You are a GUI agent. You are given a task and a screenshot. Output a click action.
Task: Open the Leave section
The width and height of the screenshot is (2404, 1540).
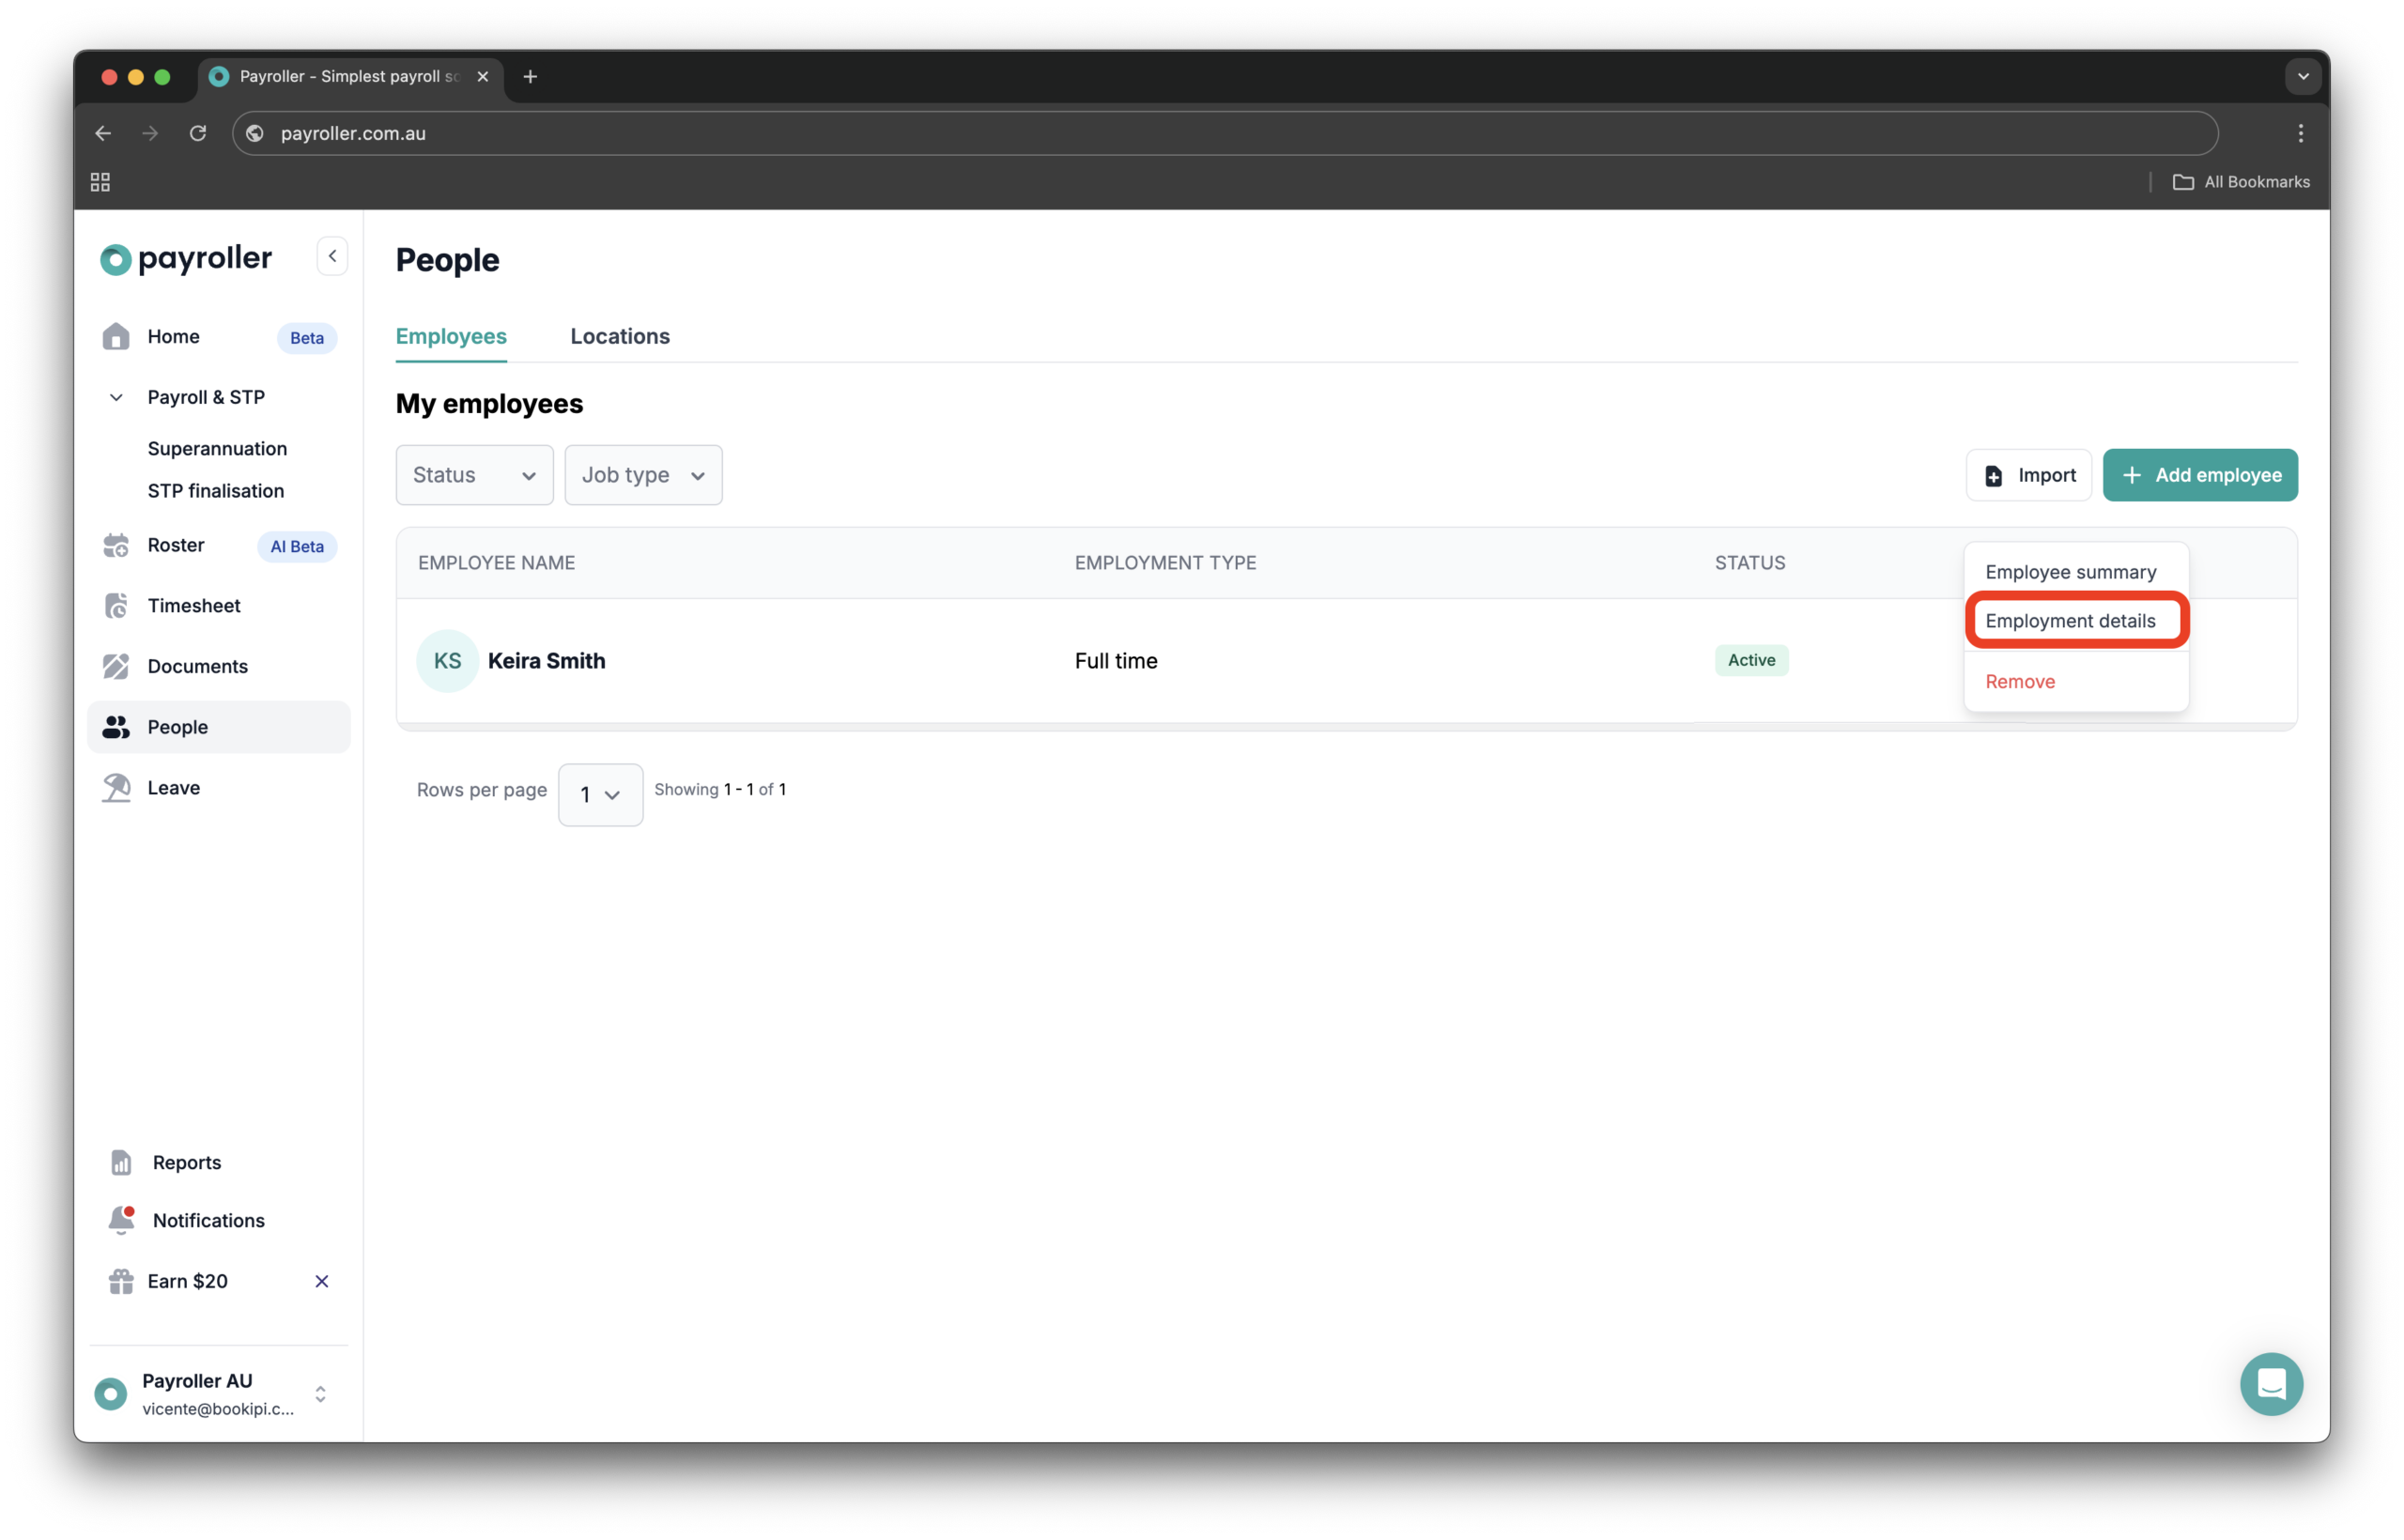pyautogui.click(x=172, y=787)
